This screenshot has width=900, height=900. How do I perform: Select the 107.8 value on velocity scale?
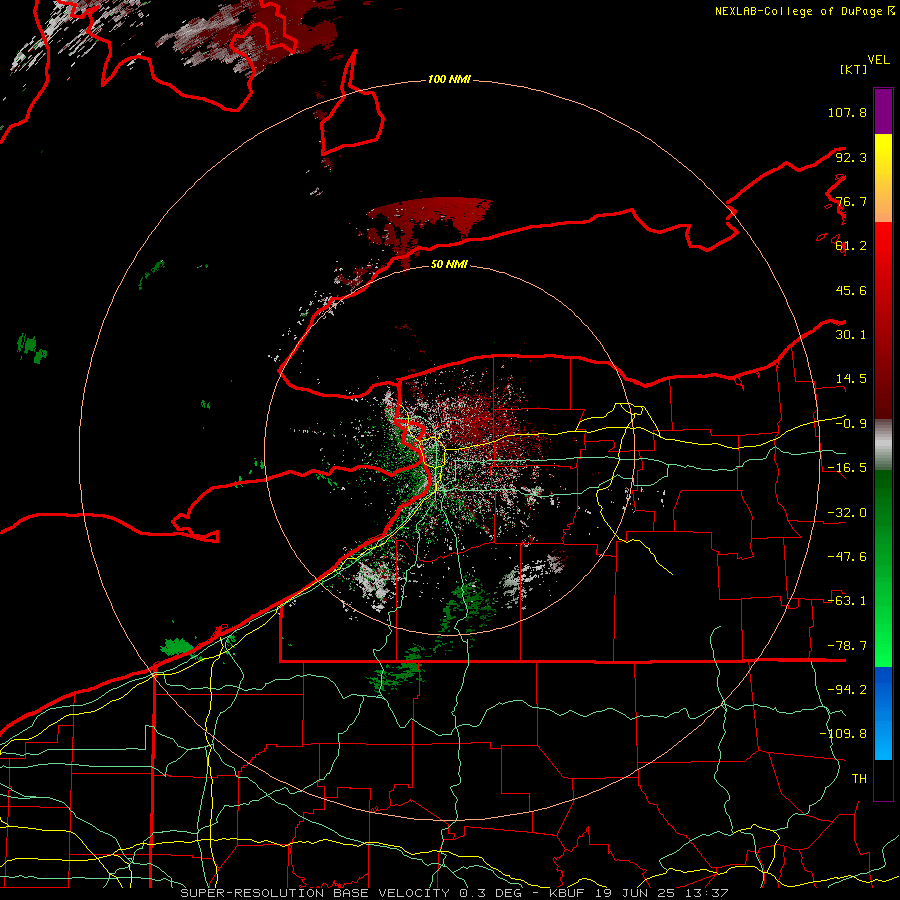tap(847, 112)
